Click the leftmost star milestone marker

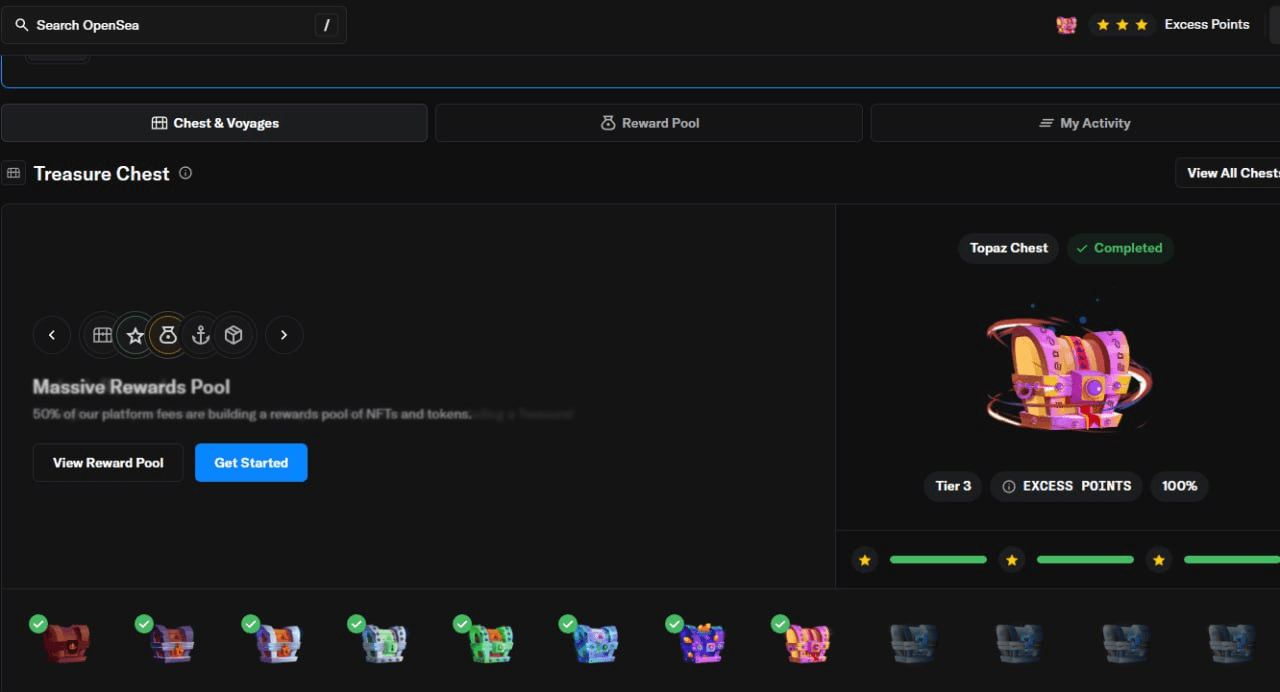[866, 560]
